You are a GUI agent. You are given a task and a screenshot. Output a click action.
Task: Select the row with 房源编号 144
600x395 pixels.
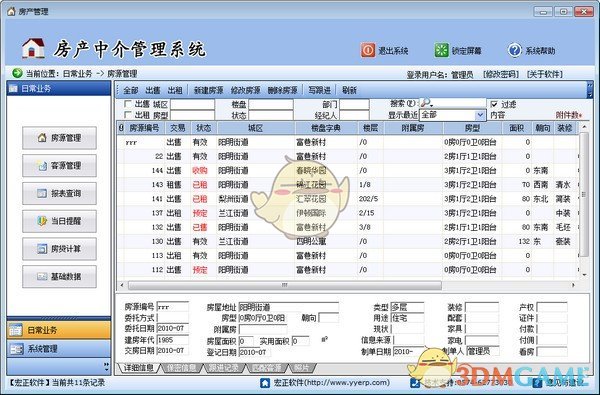[x=347, y=171]
